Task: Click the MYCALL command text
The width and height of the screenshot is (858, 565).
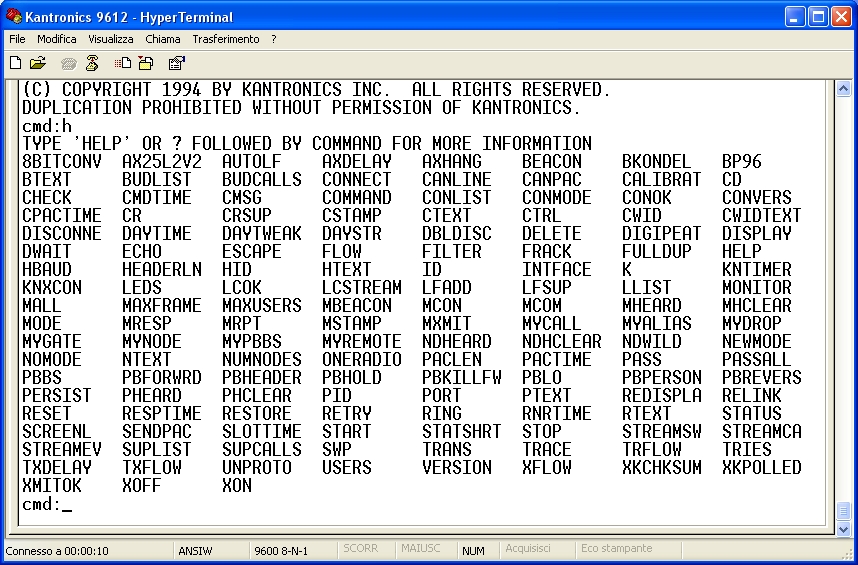Action: (x=552, y=324)
